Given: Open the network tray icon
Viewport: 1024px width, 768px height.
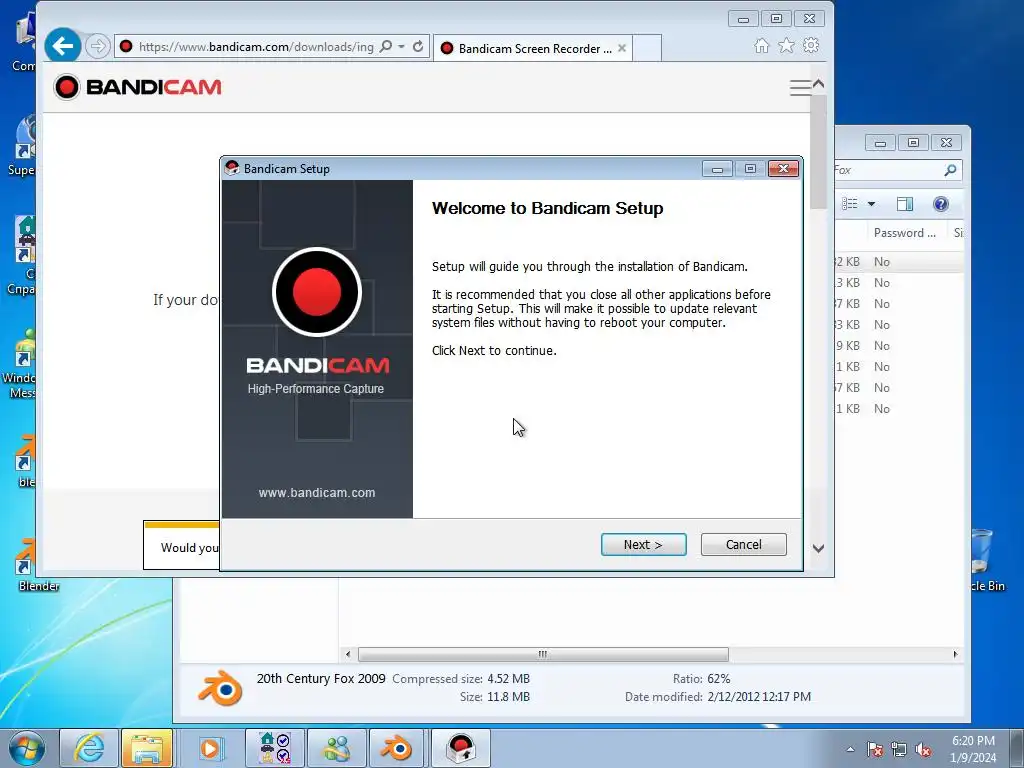Looking at the screenshot, I should [x=899, y=750].
